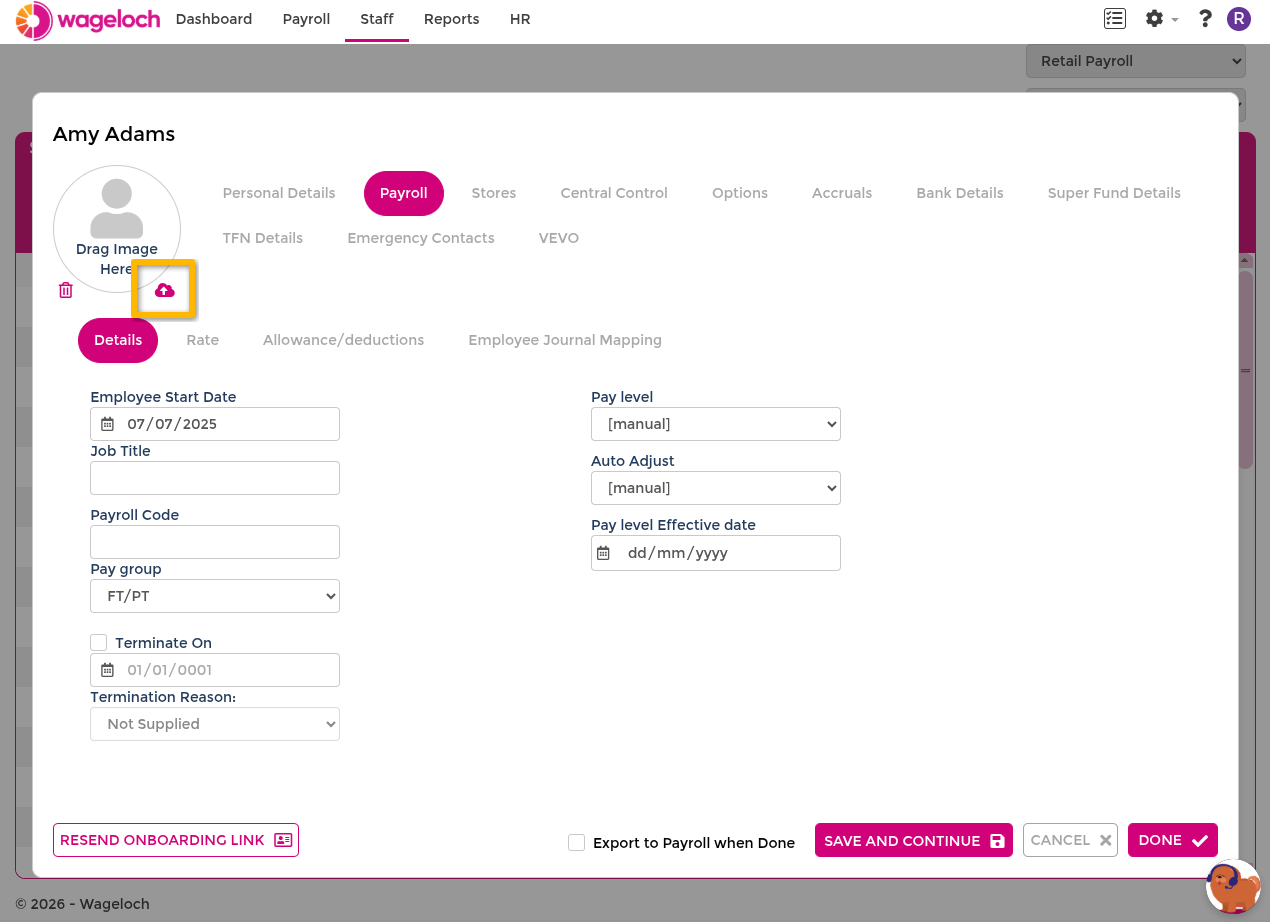
Task: Open the settings gear menu
Action: click(x=1161, y=18)
